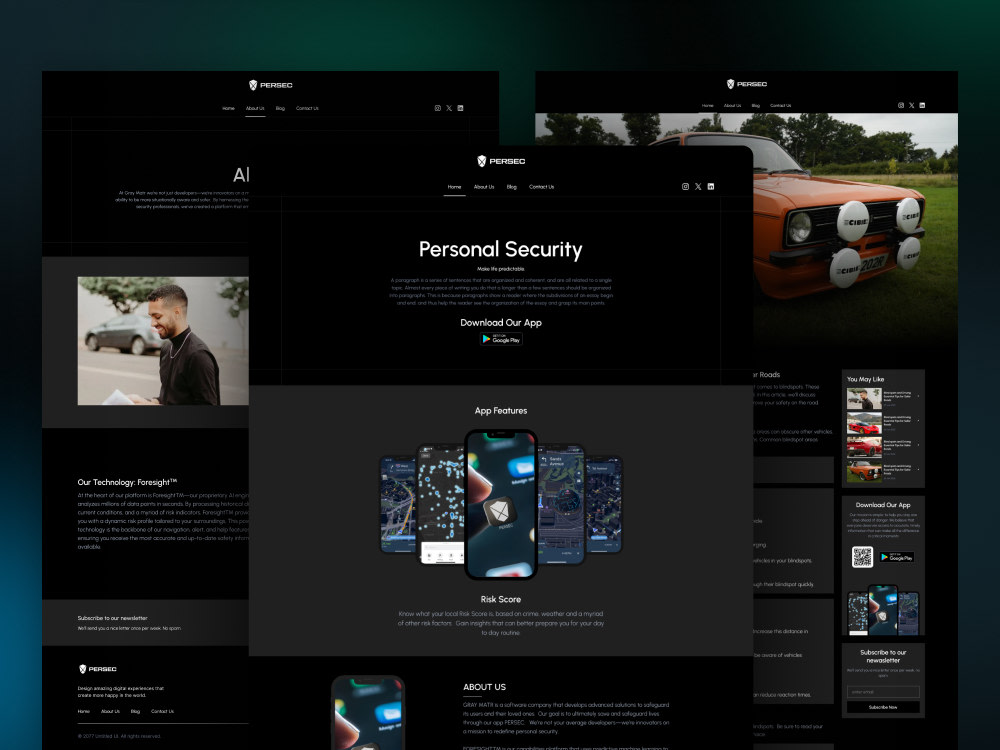This screenshot has width=1000, height=750.
Task: Expand first You May Like article arrow
Action: [x=918, y=396]
